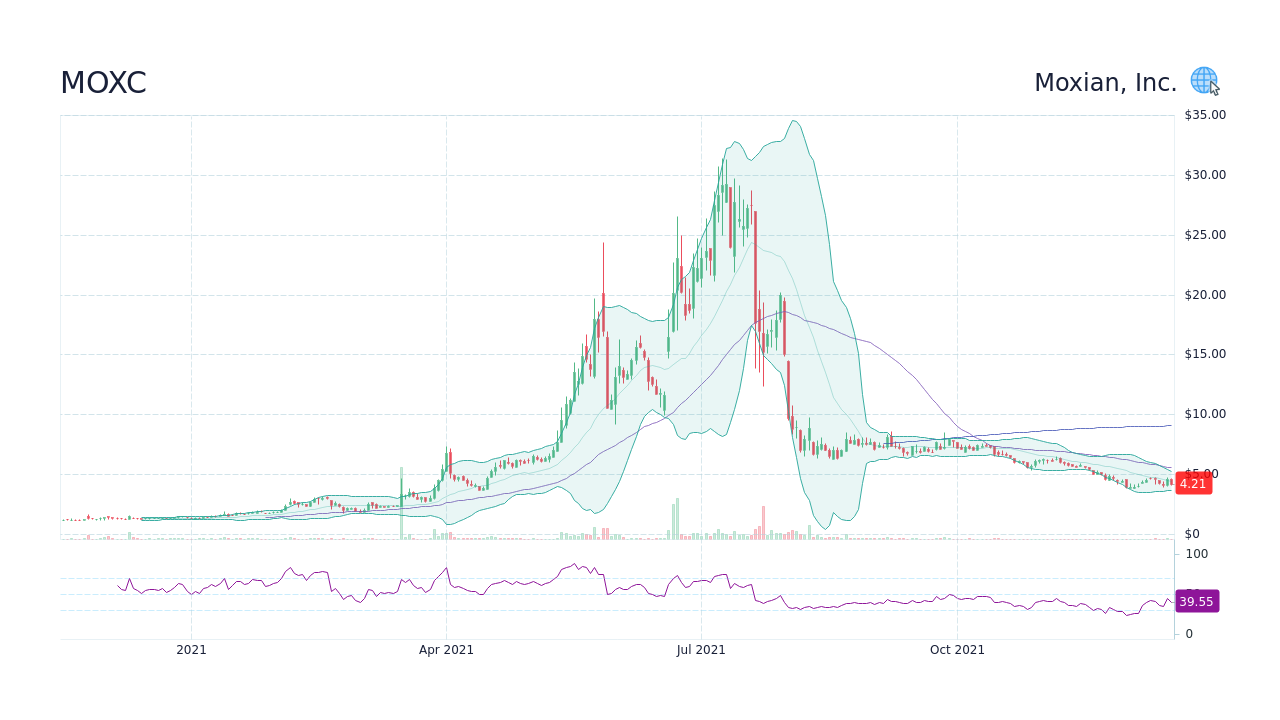The image size is (1280, 720).
Task: Click the Moxian, Inc. company name
Action: tap(1105, 83)
